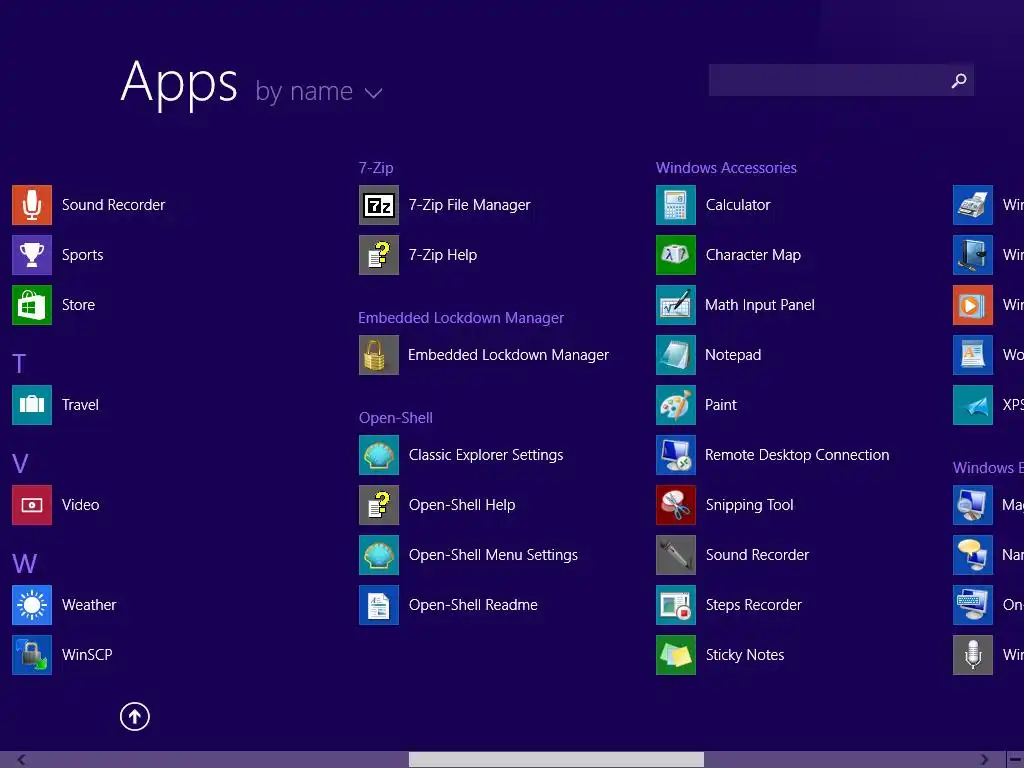Click the chevron next to 'by name'
This screenshot has width=1024, height=768.
[x=374, y=93]
